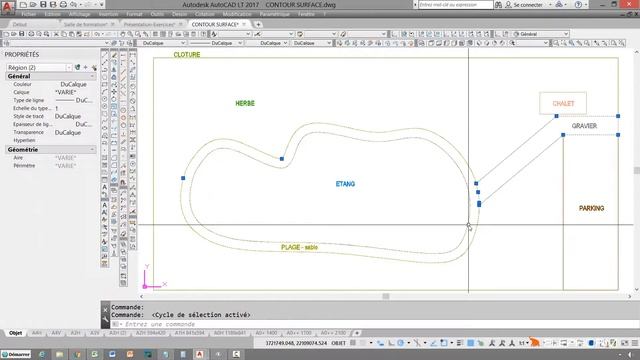The image size is (640, 360).
Task: Toggle the PICKADD icon in Properties panel
Action: (77, 67)
